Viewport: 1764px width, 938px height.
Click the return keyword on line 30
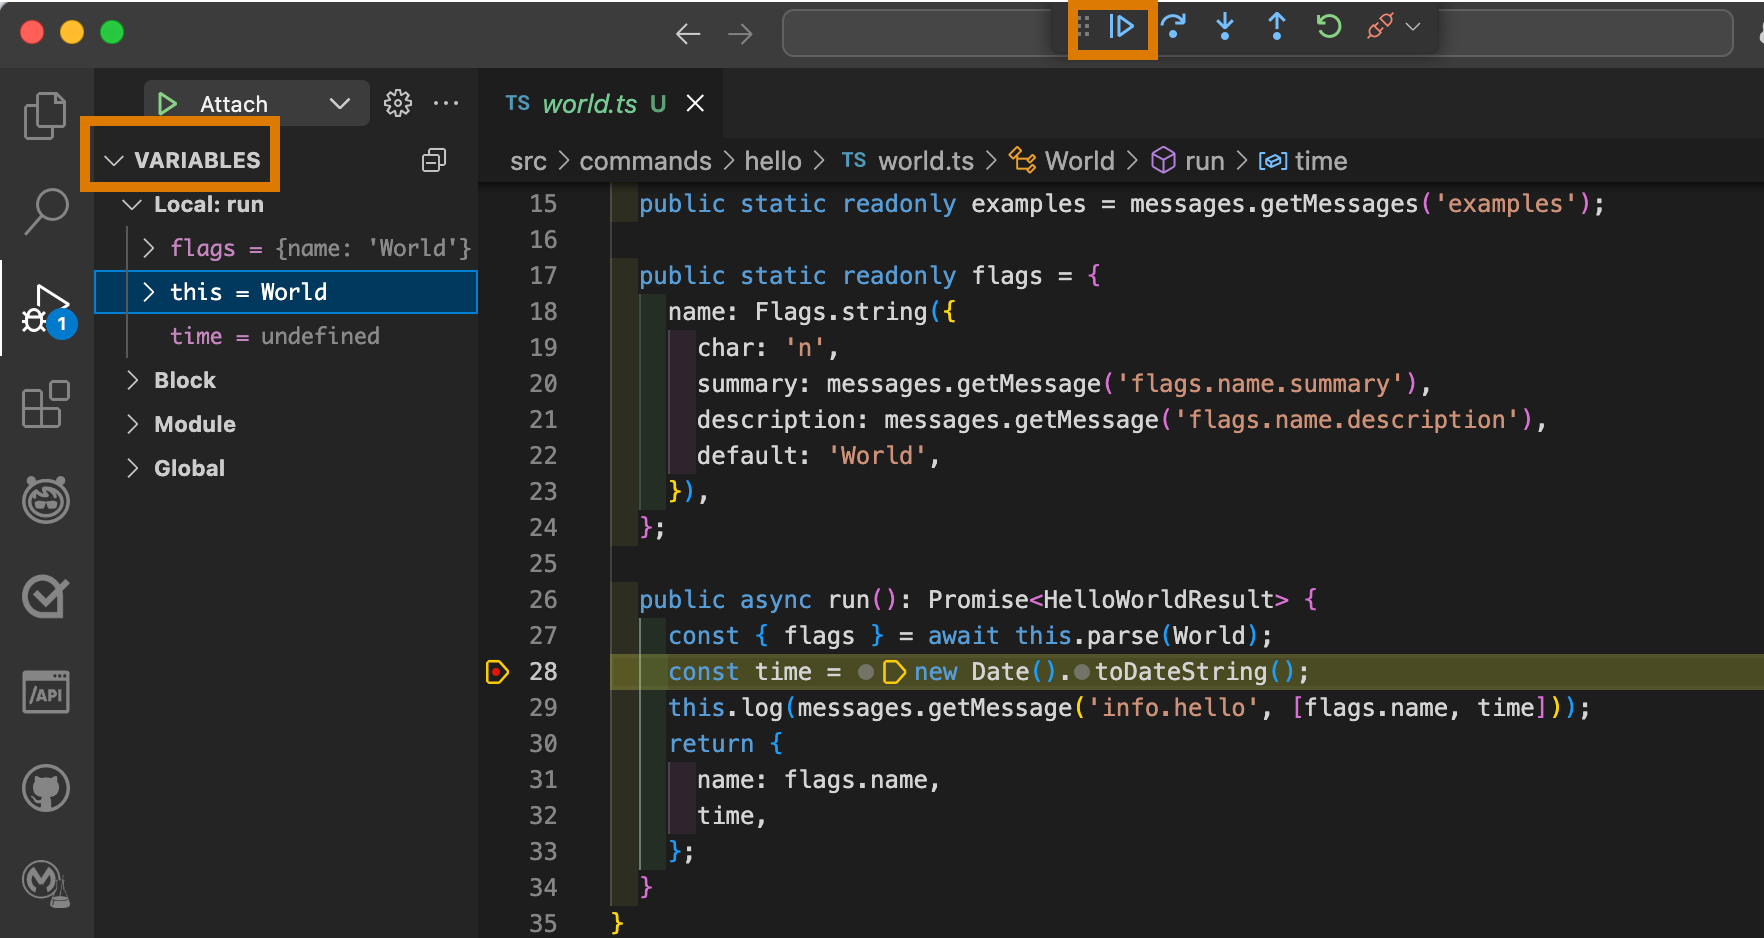[711, 744]
